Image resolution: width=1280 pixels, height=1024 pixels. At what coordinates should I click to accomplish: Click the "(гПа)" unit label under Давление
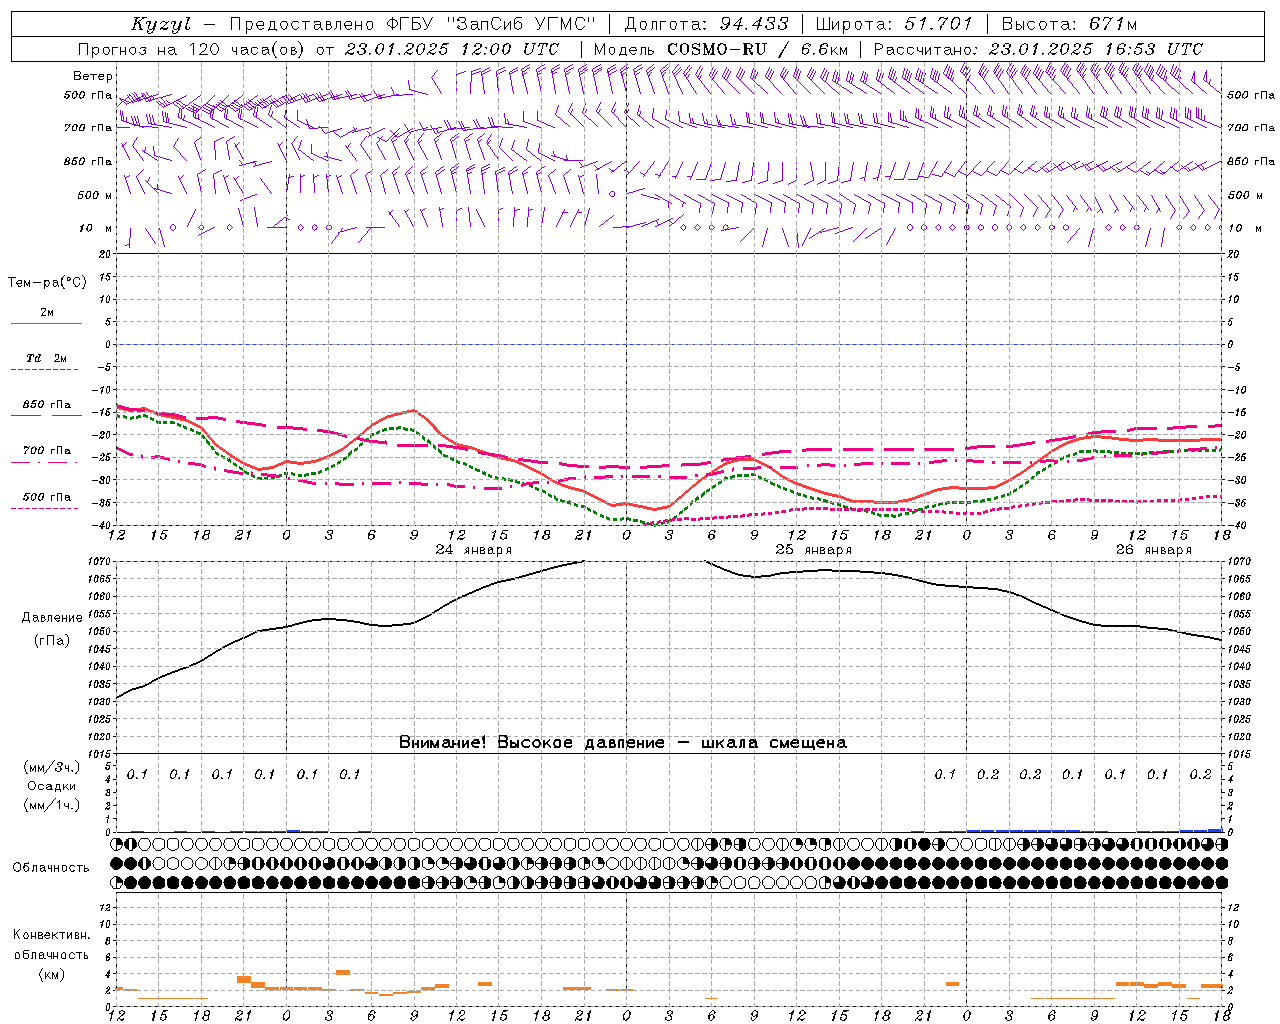click(52, 641)
